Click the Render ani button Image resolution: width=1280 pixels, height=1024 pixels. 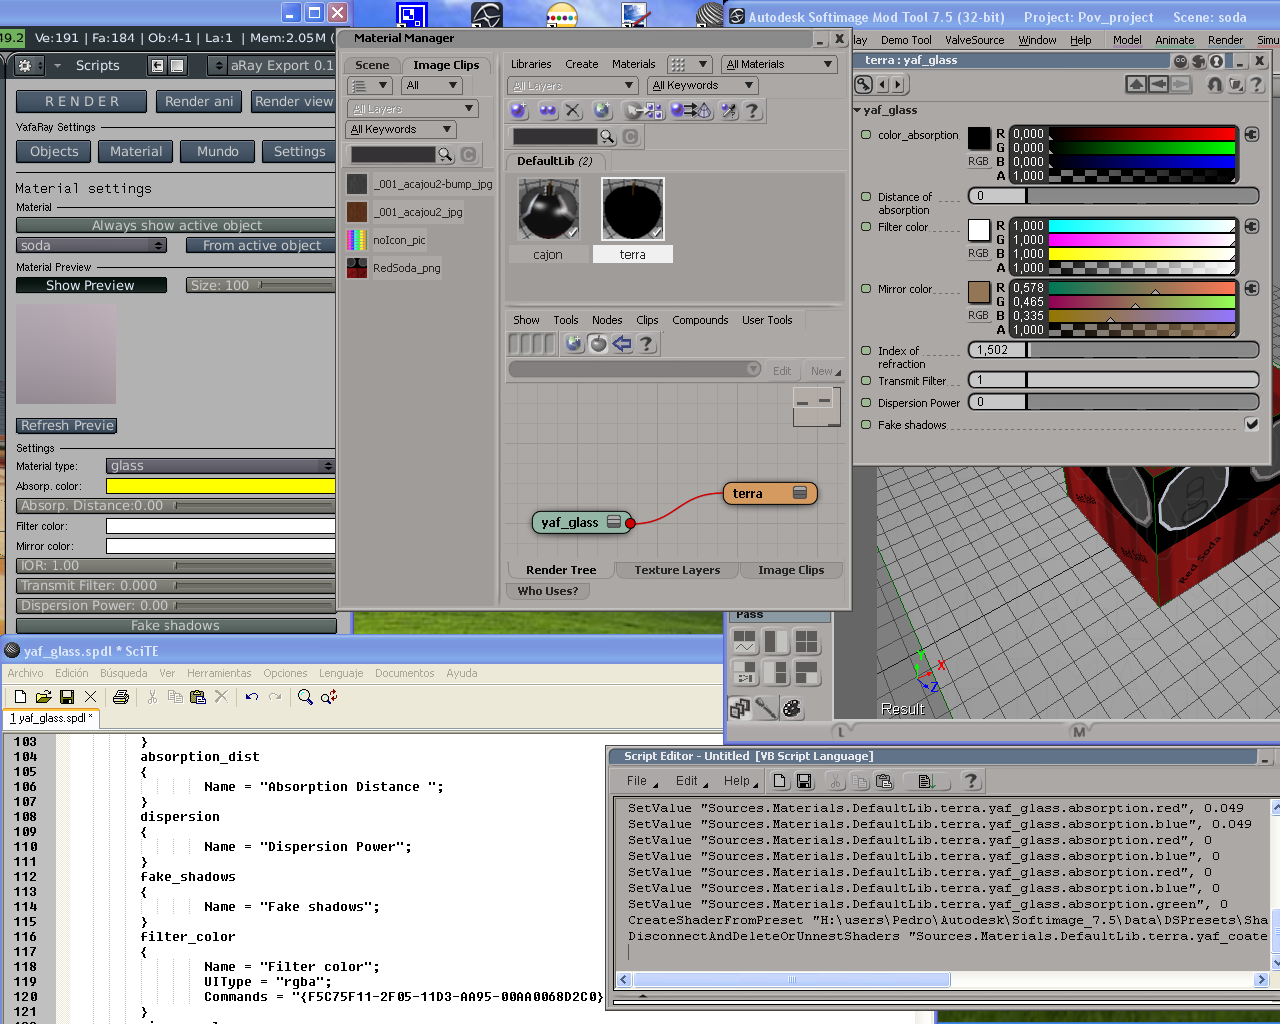pos(199,101)
